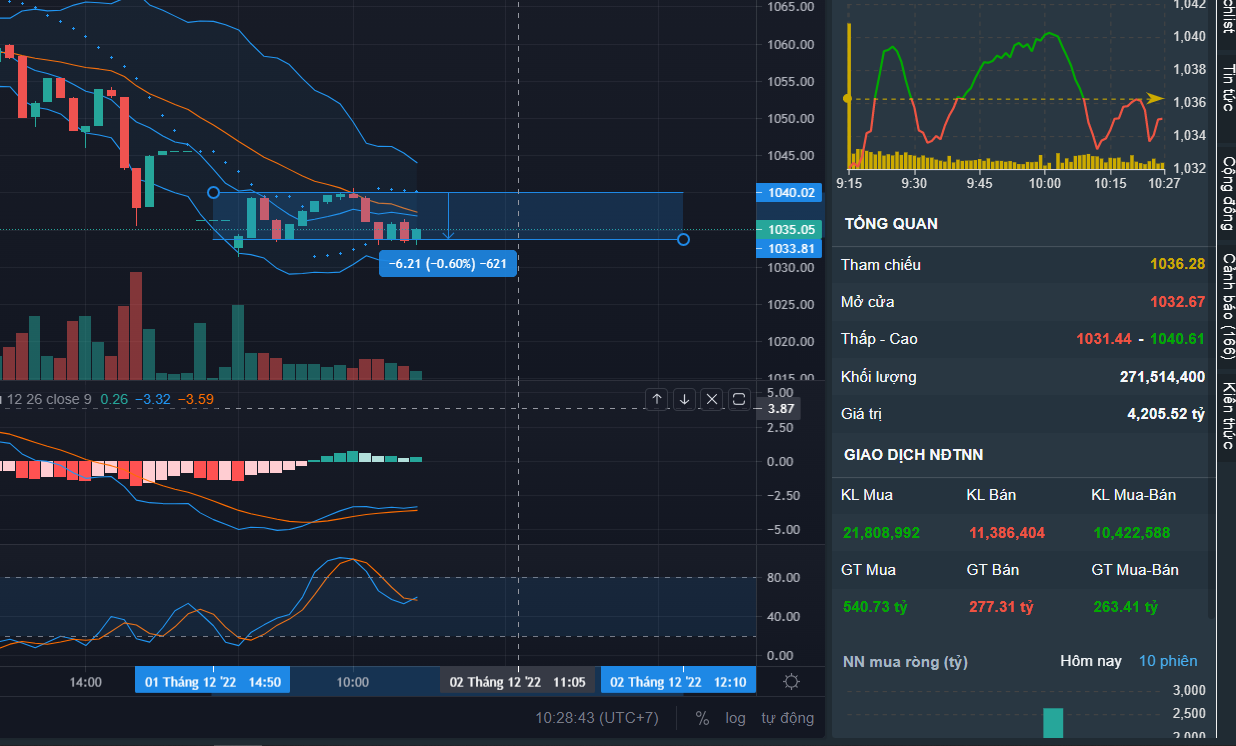The width and height of the screenshot is (1236, 746).
Task: Click the -6.21 (-0.60%) measurement label
Action: 448,264
